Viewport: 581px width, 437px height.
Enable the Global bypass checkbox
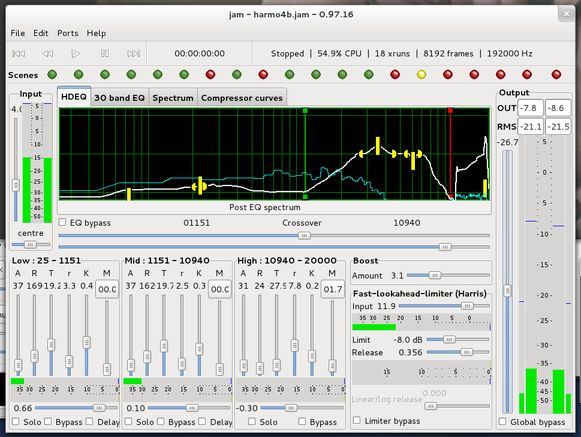pos(502,421)
